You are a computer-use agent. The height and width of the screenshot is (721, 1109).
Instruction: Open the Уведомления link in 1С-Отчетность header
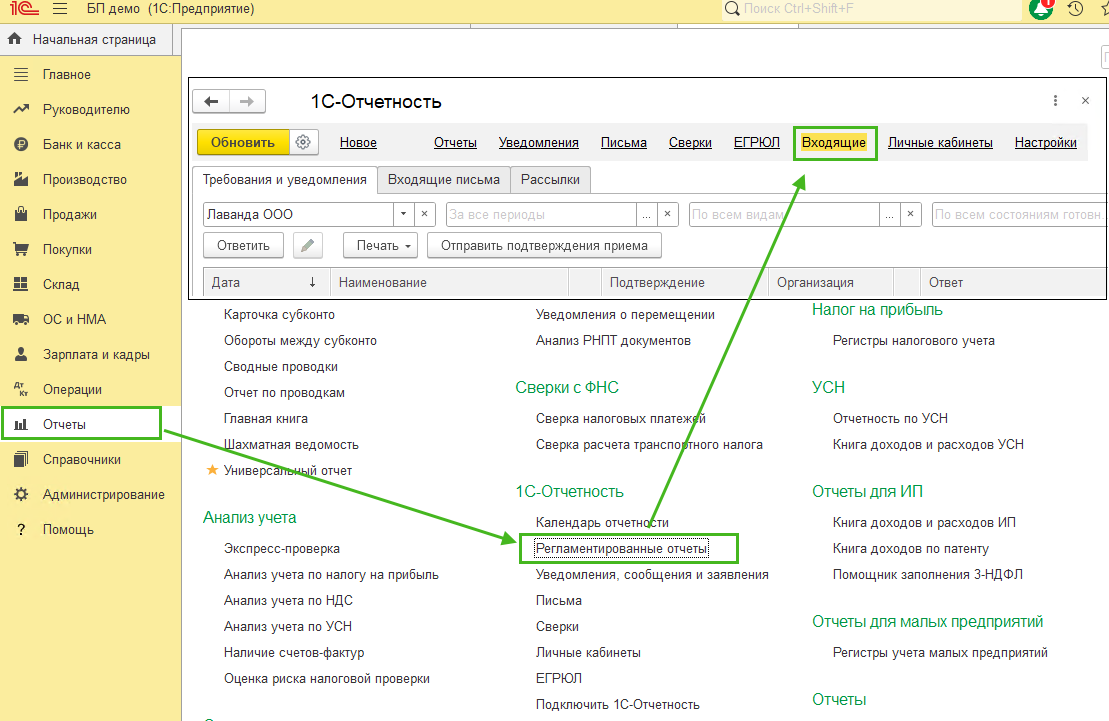(538, 142)
